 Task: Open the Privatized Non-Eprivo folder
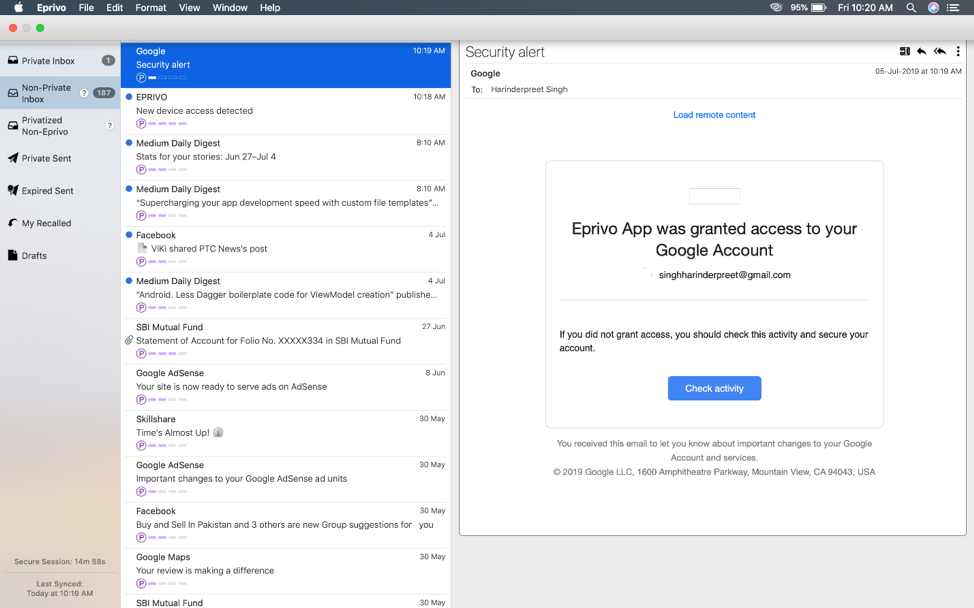[x=60, y=125]
